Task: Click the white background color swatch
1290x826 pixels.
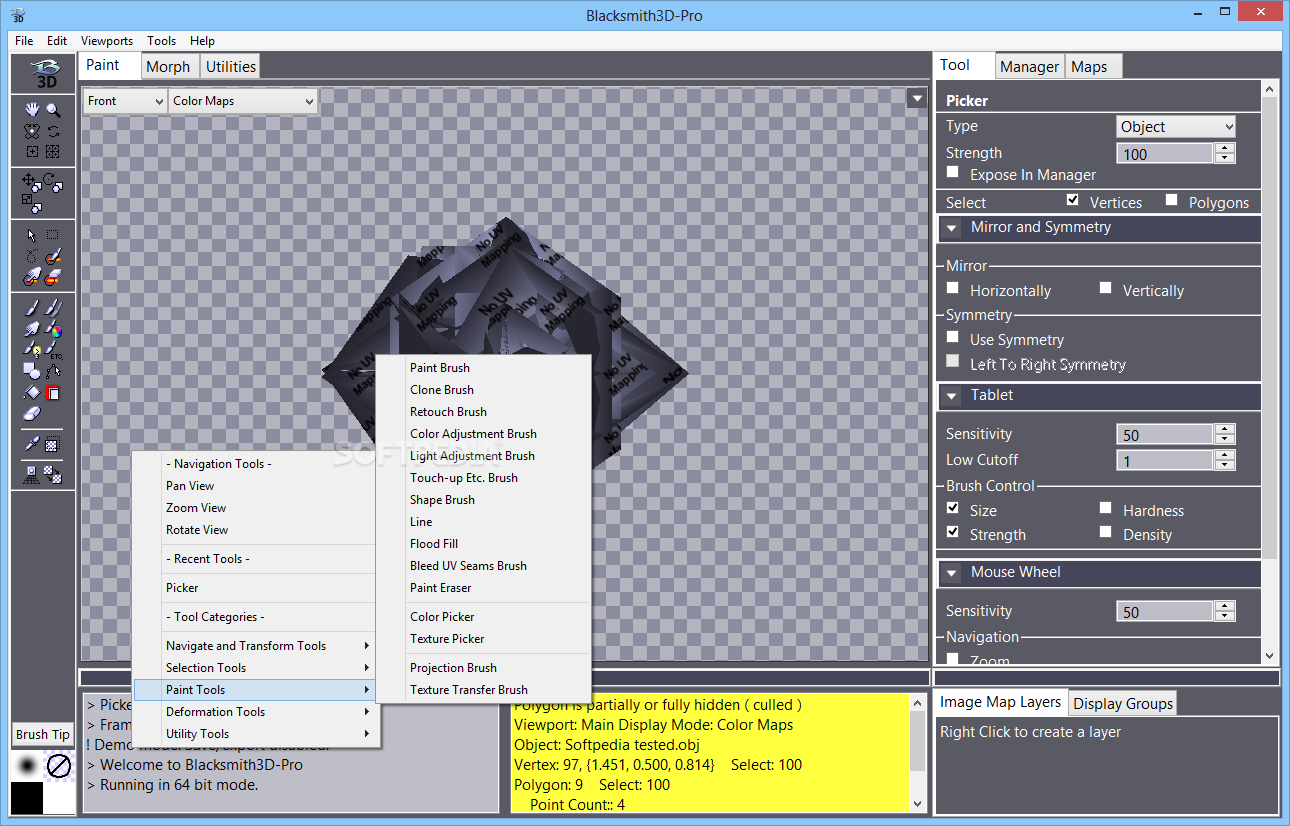Action: point(59,798)
